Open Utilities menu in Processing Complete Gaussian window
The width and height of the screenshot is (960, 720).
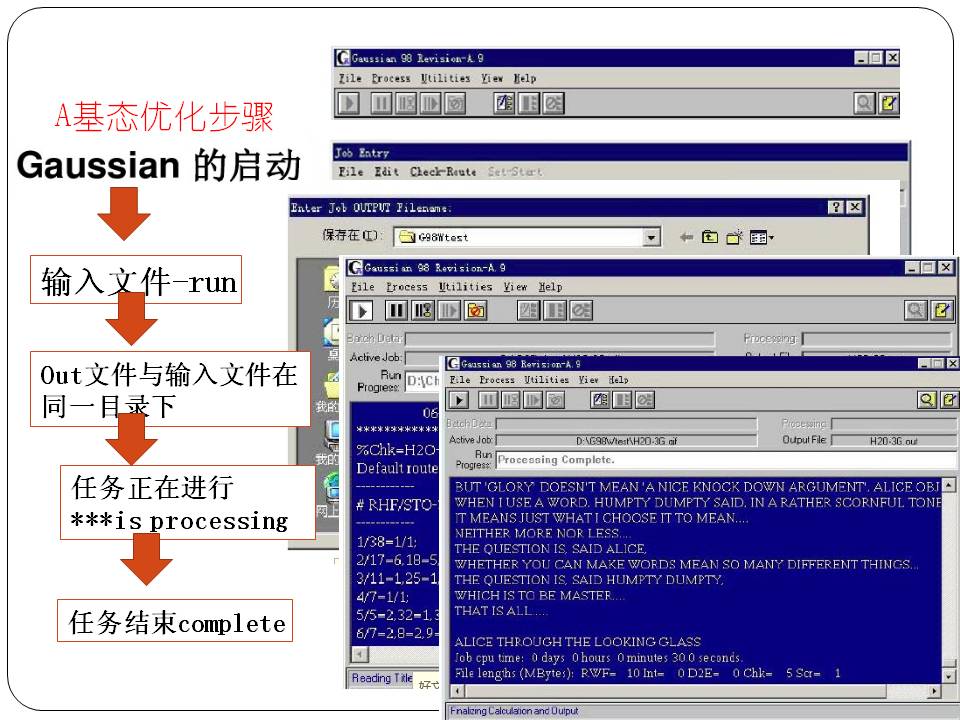coord(546,380)
